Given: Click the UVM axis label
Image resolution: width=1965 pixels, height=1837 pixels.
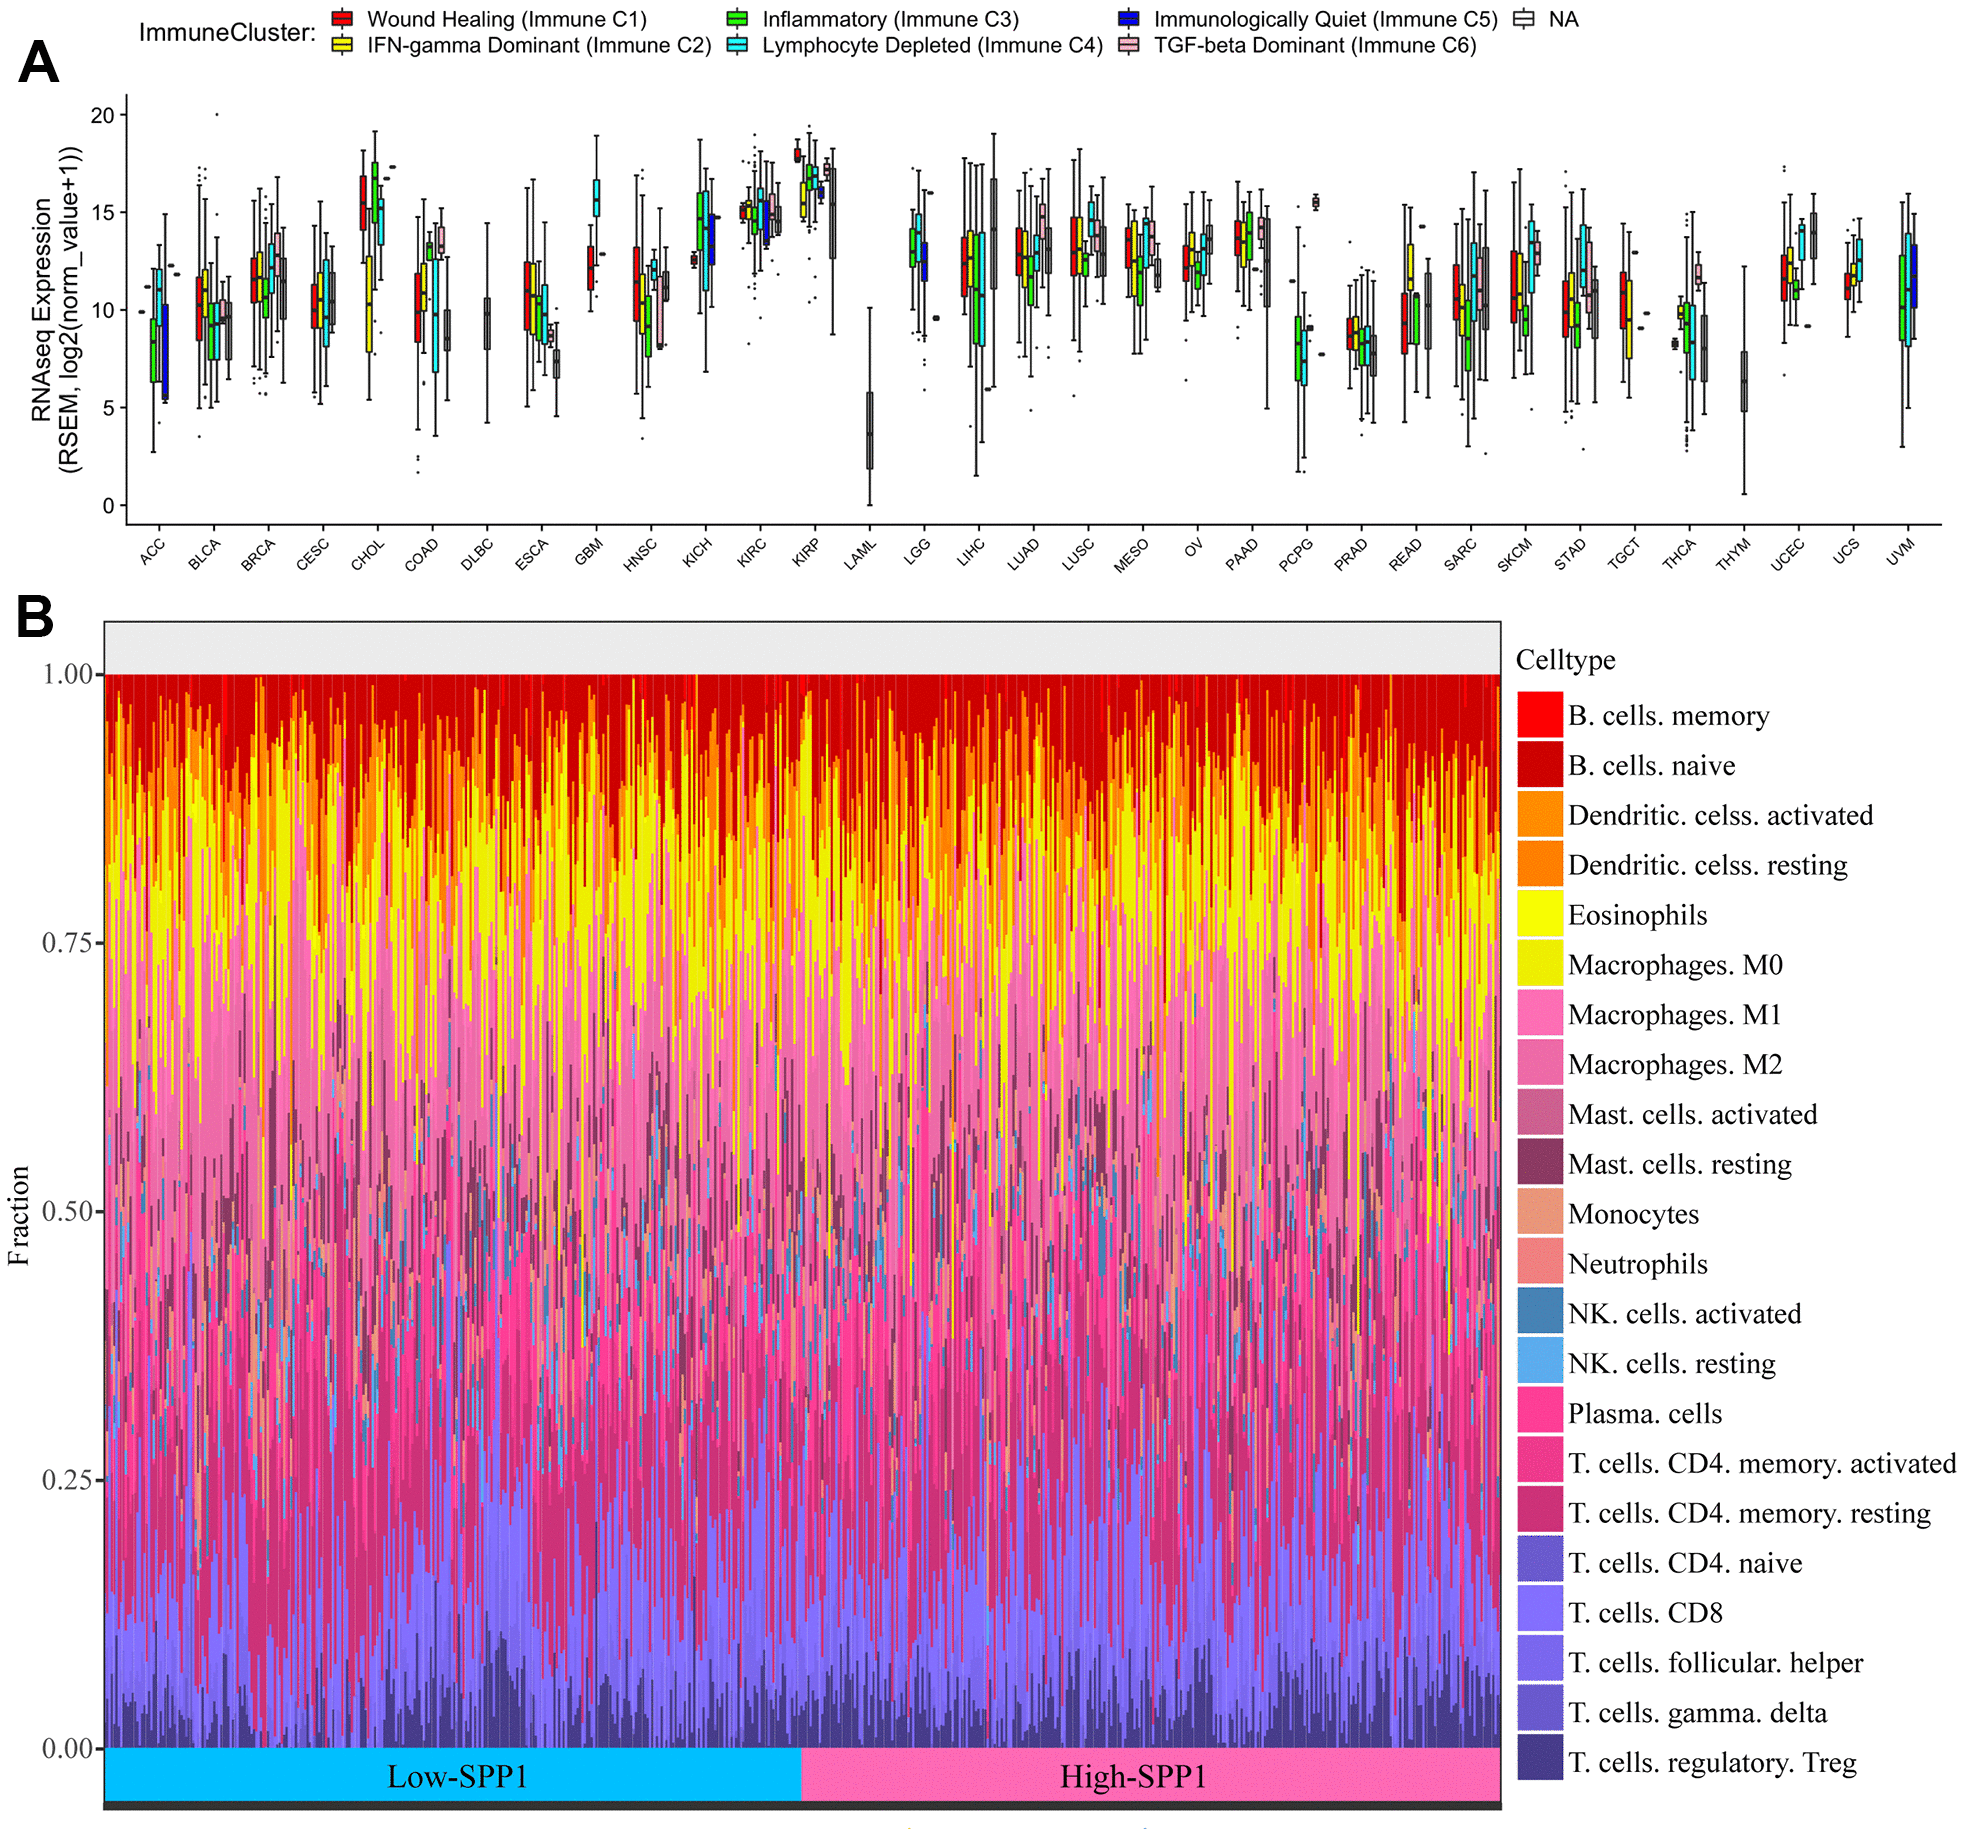Looking at the screenshot, I should [1900, 552].
